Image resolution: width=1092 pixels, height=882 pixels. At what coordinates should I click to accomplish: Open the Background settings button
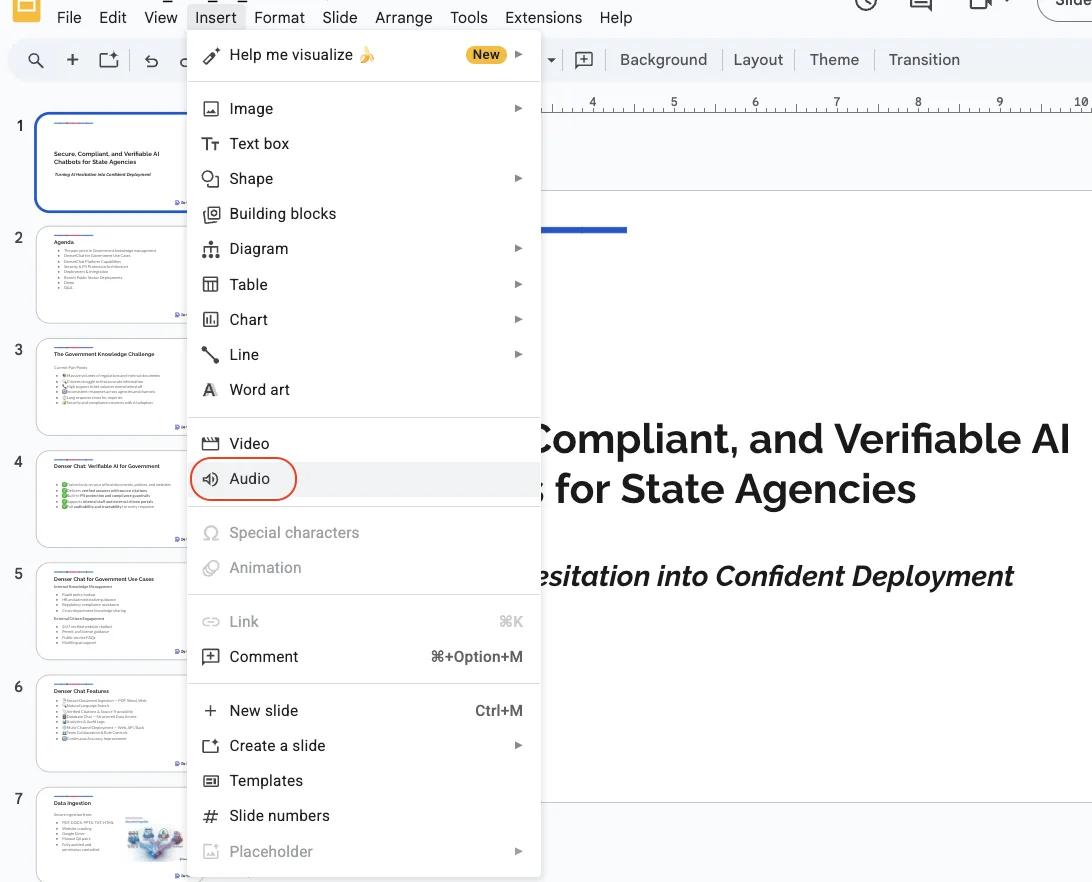pyautogui.click(x=663, y=59)
